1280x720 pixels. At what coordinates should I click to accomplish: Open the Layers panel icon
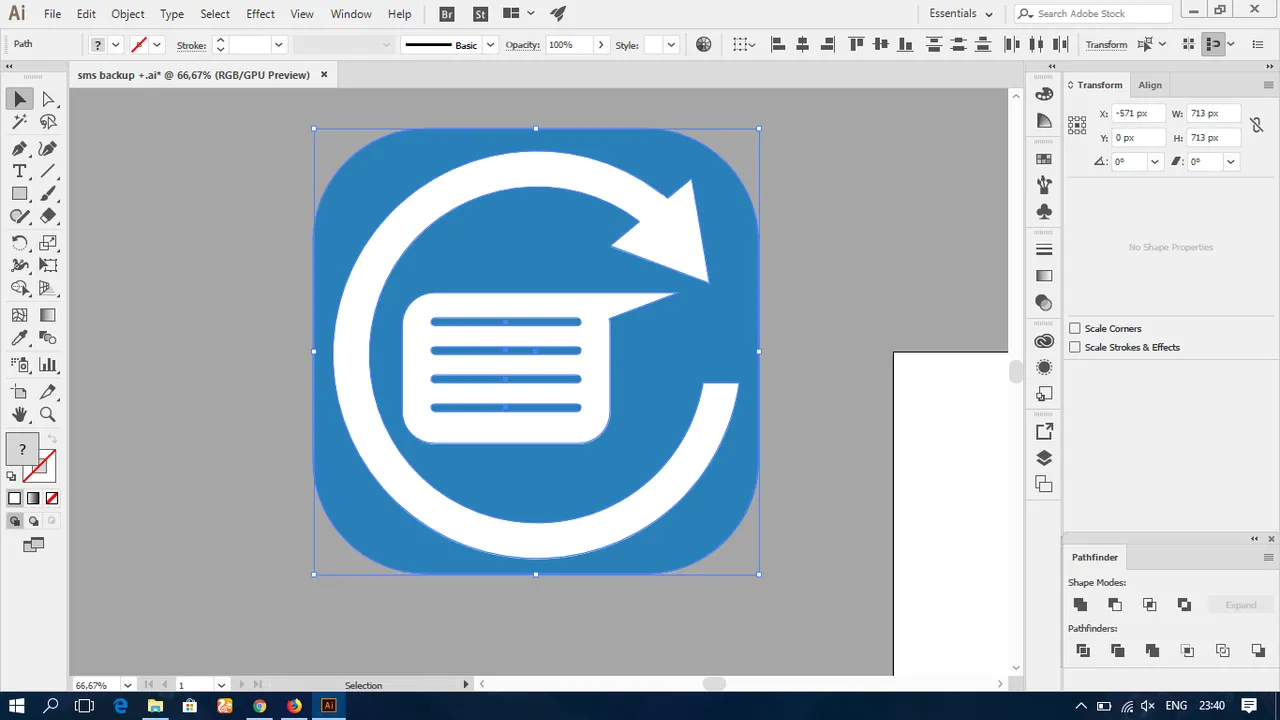click(1044, 458)
